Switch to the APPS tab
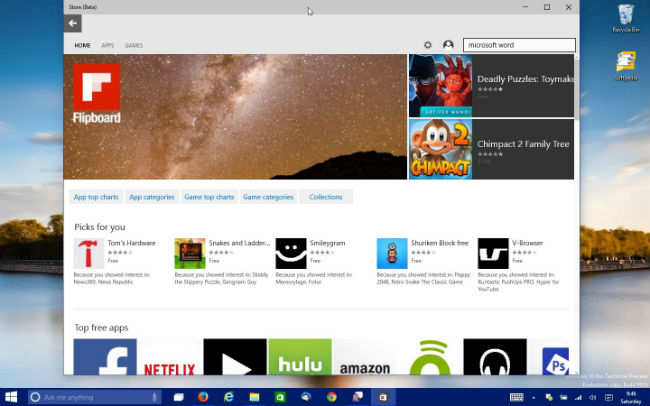 pos(108,45)
